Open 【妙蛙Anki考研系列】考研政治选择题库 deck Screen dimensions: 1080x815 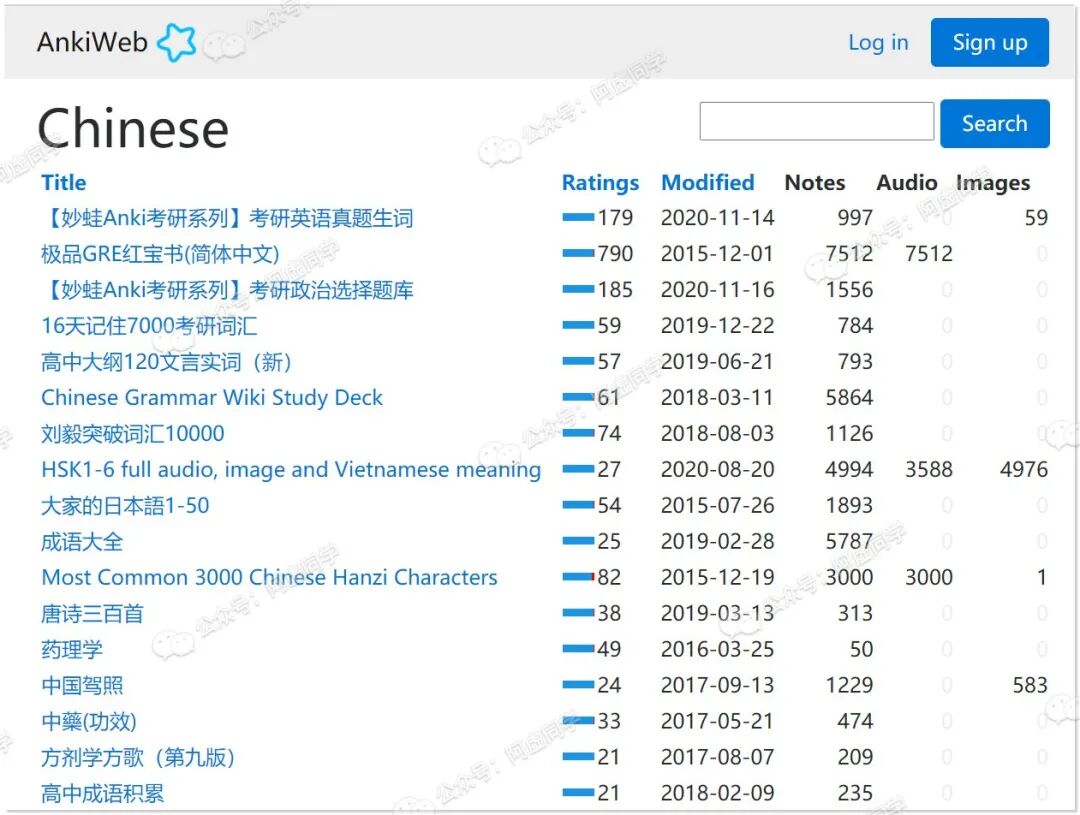(227, 290)
